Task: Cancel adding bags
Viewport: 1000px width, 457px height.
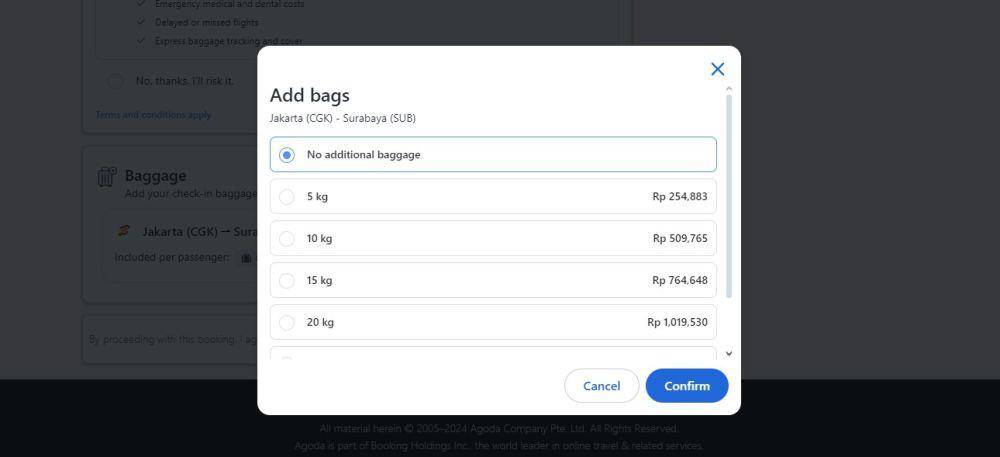Action: (x=601, y=386)
